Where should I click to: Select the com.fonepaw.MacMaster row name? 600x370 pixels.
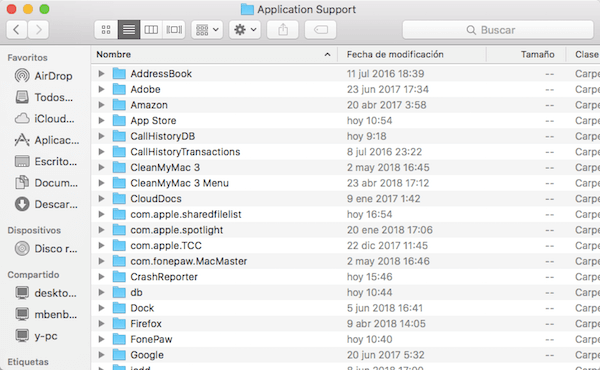(x=189, y=261)
